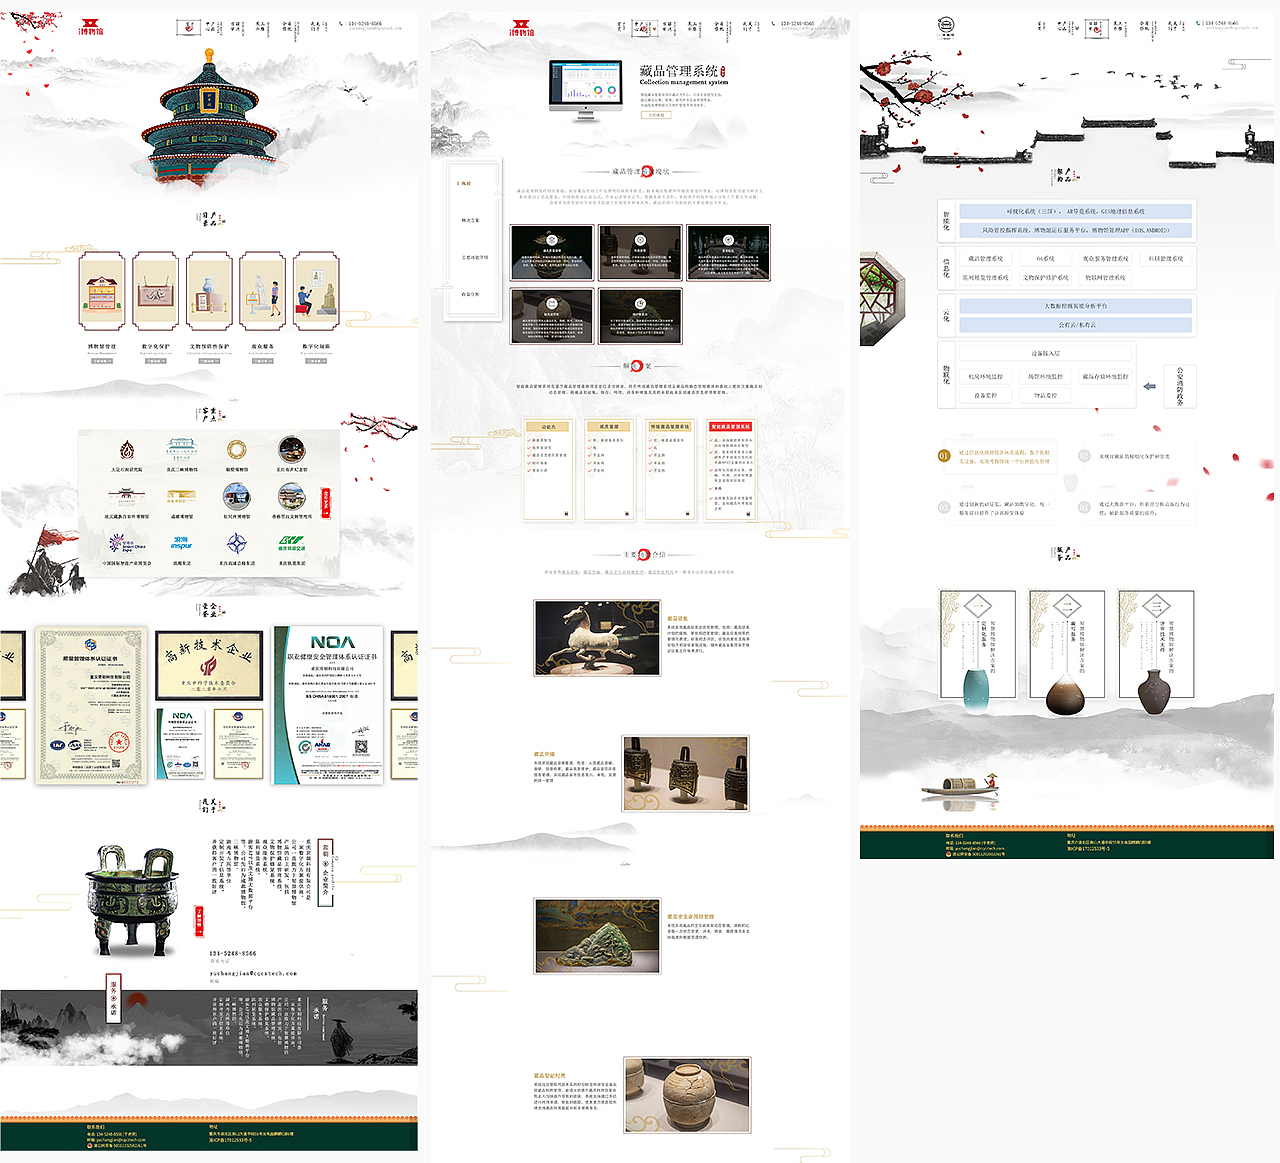Click outlined button under 藏品管理系统 description
The image size is (1280, 1163).
(x=655, y=115)
